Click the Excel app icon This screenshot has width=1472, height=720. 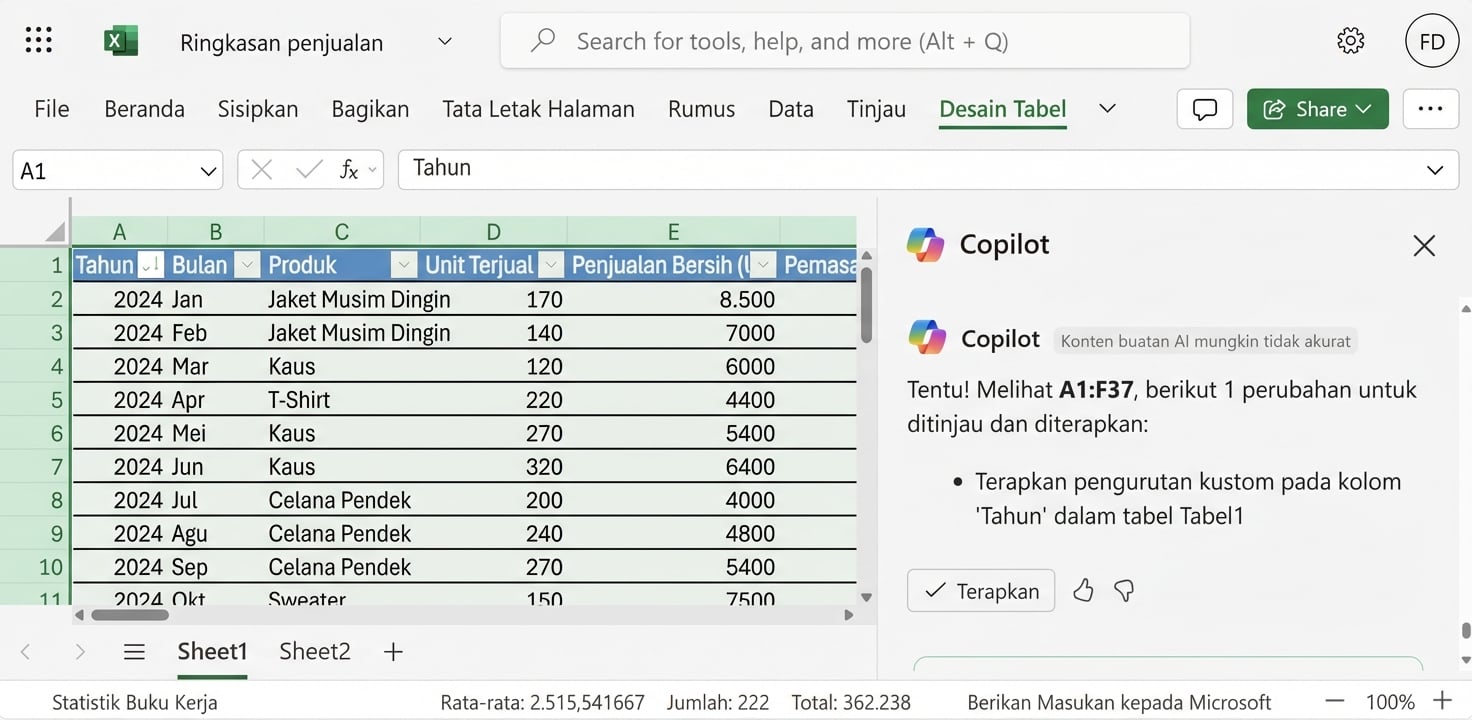point(120,40)
